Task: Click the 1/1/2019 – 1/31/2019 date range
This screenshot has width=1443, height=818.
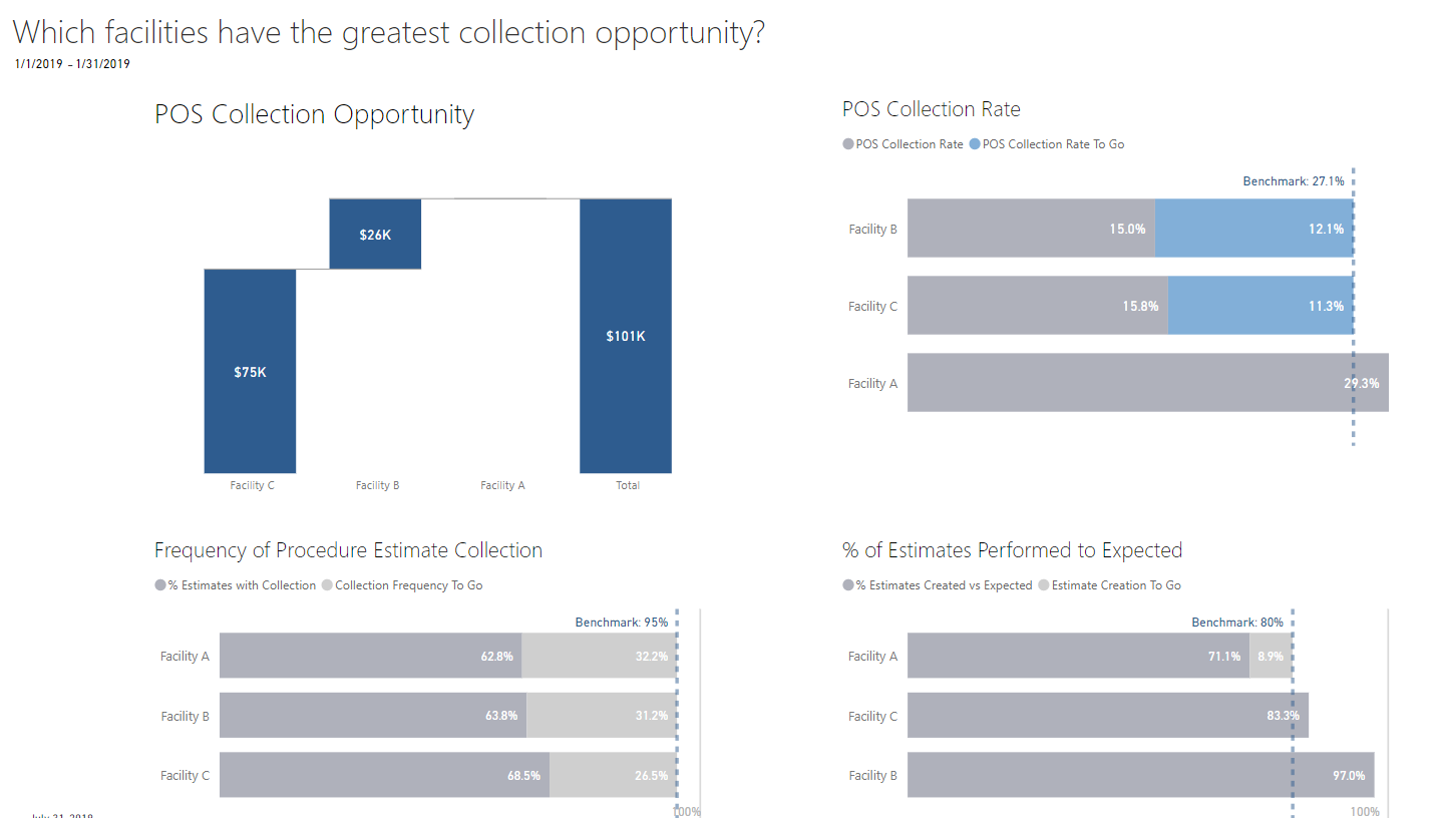Action: coord(73,64)
